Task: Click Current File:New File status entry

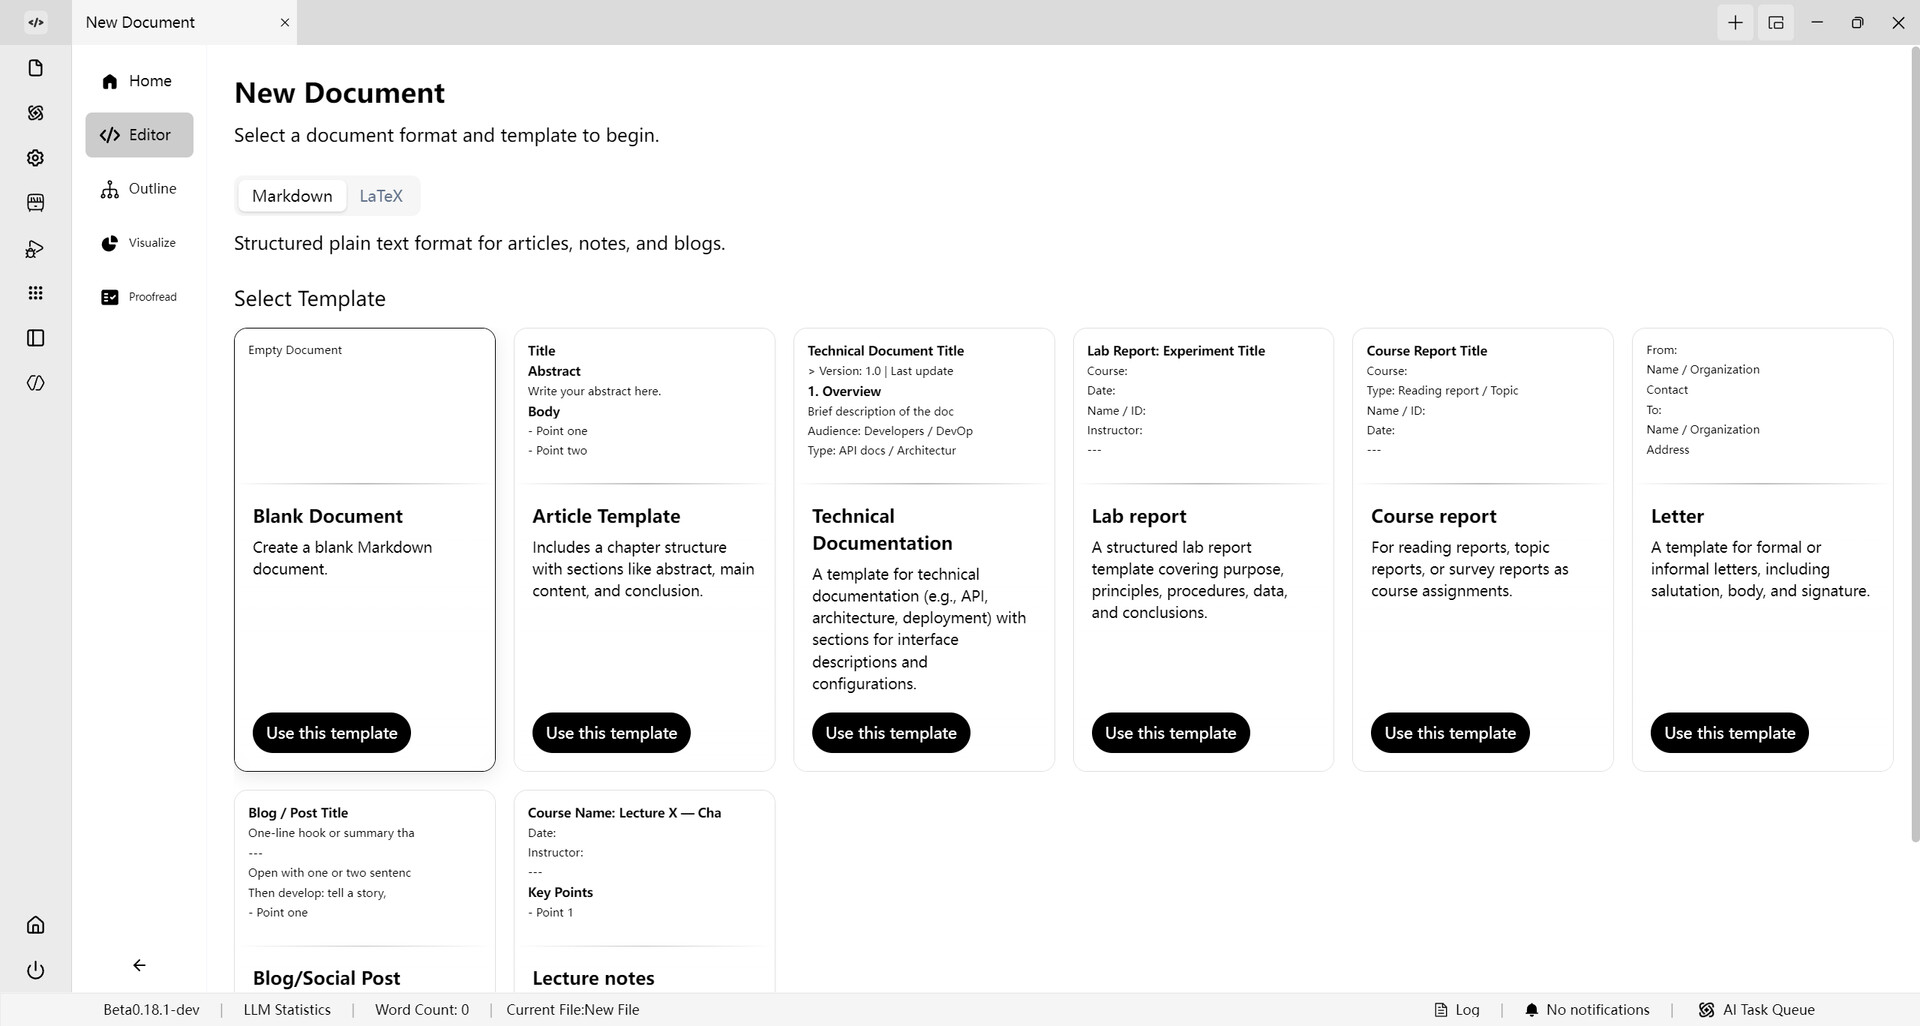Action: 573,1010
